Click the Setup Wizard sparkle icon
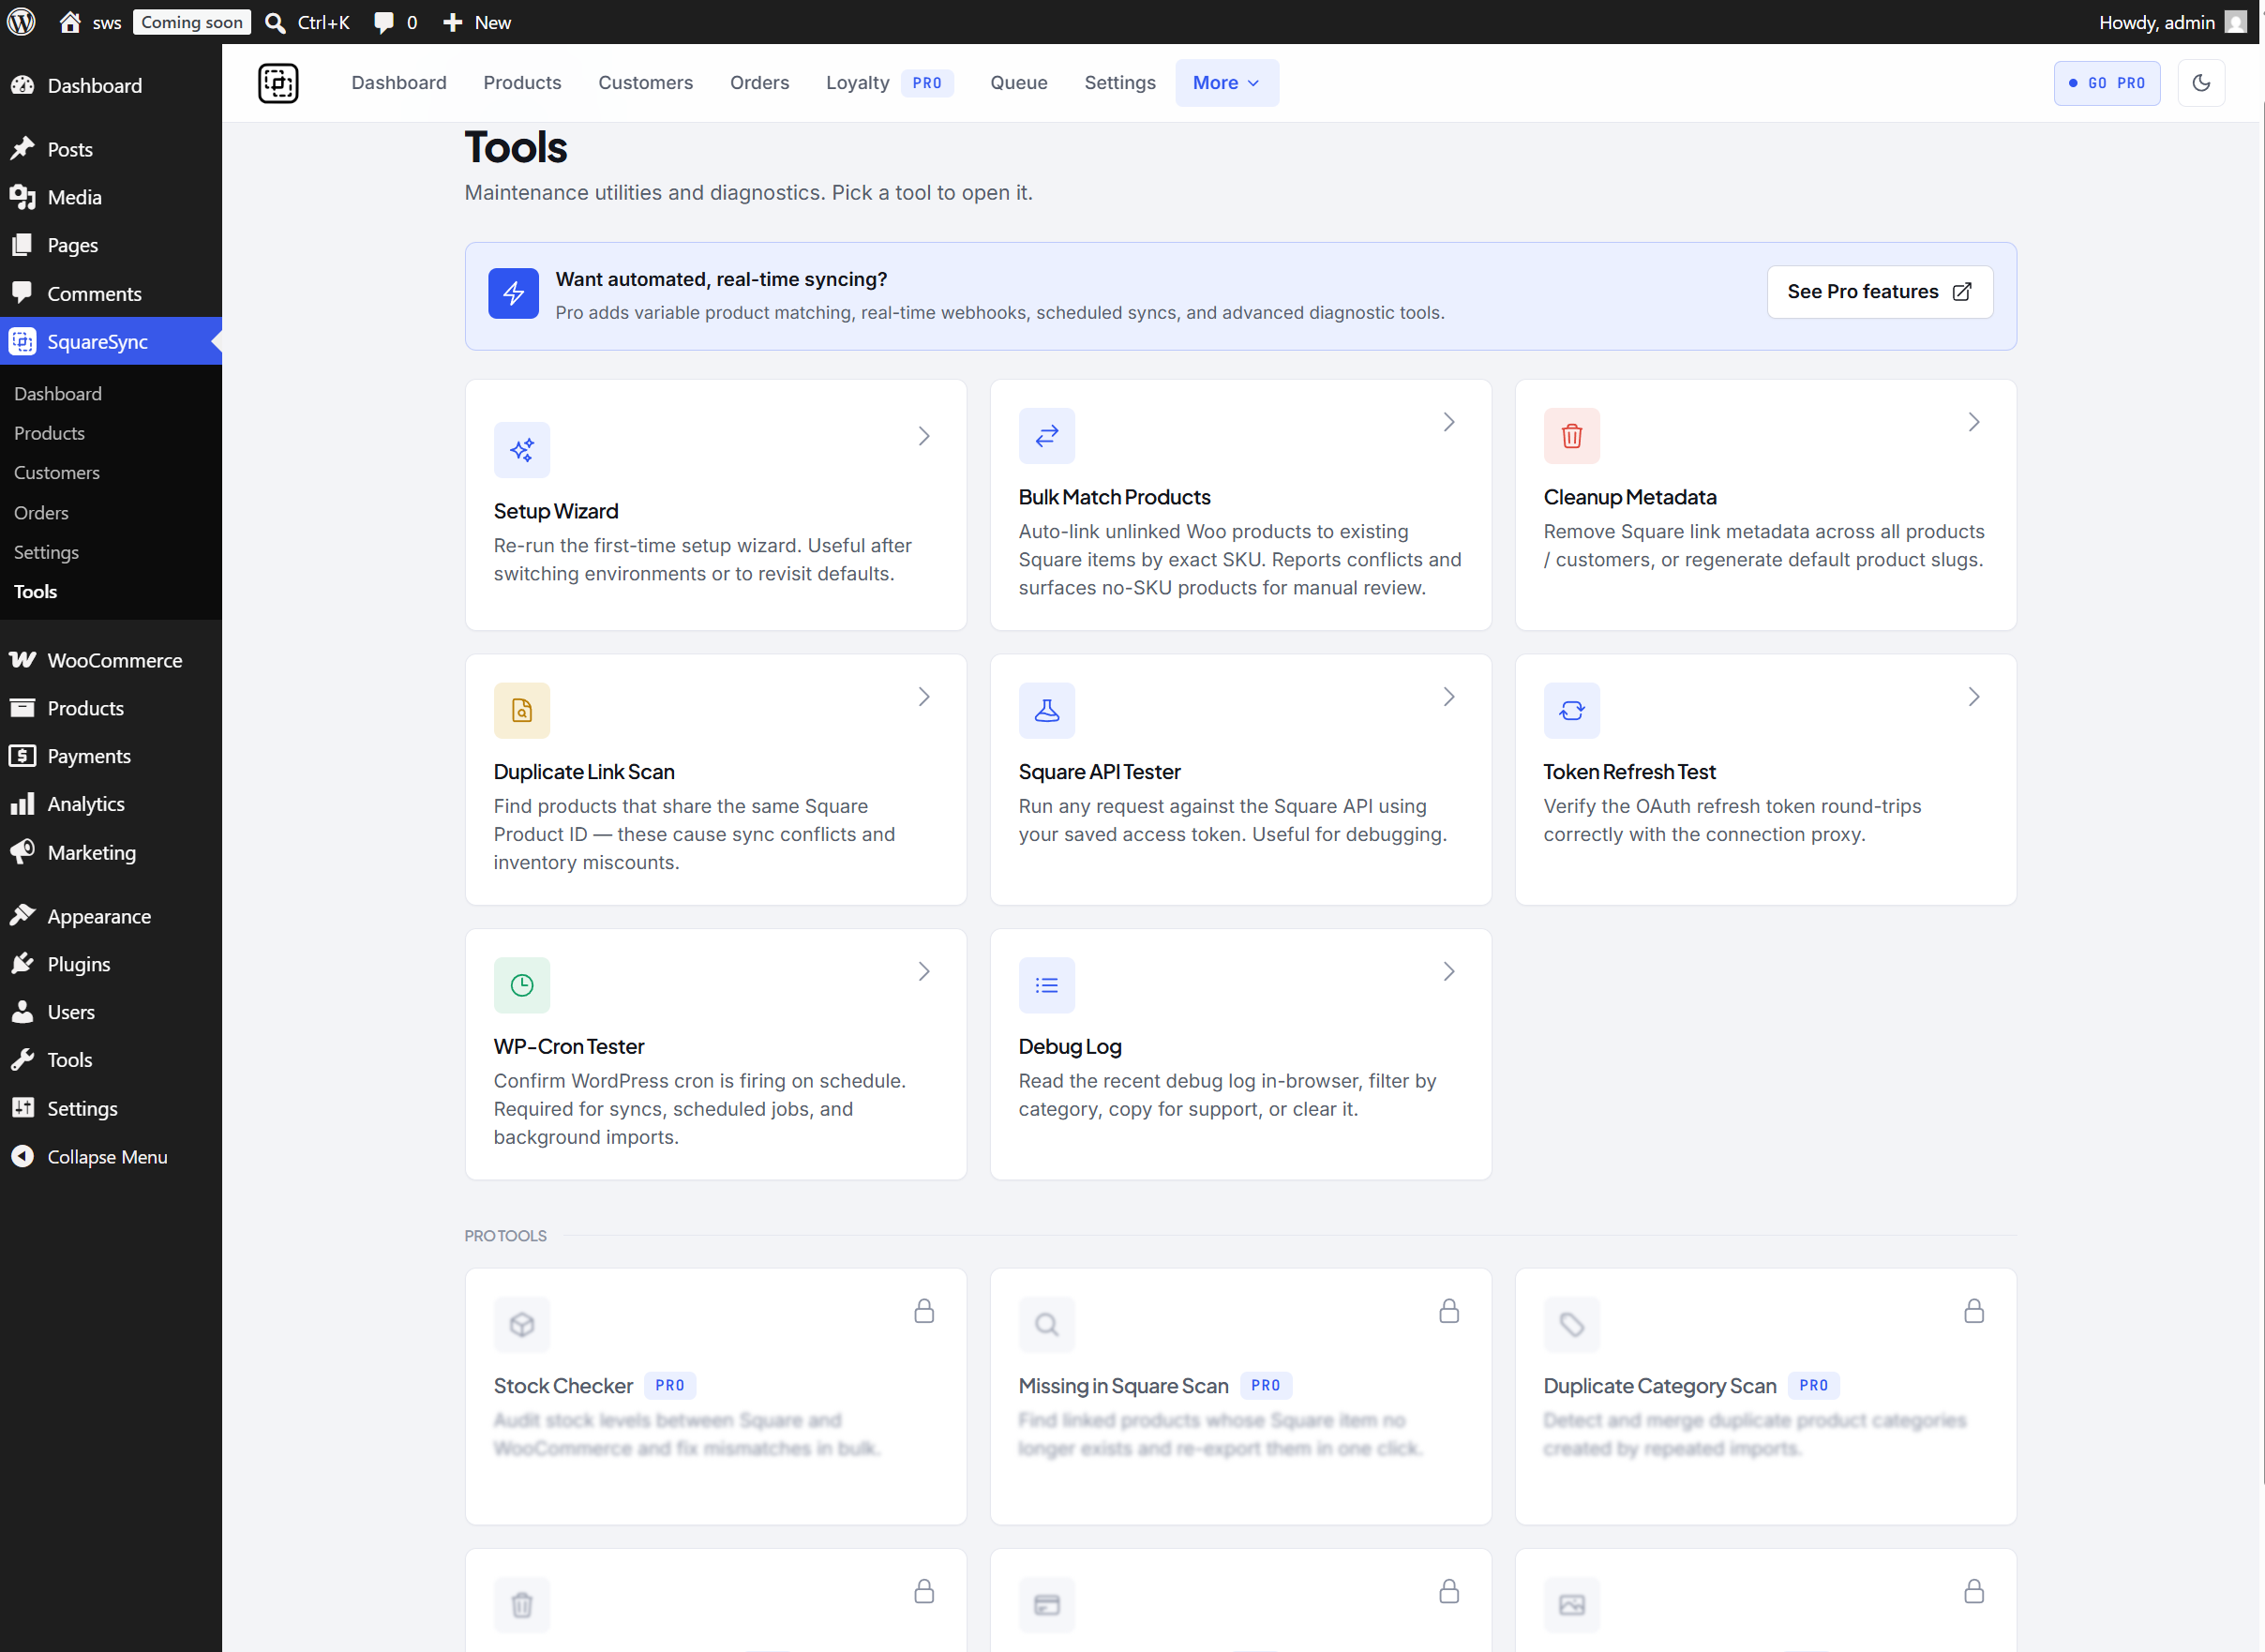The image size is (2265, 1652). tap(522, 450)
